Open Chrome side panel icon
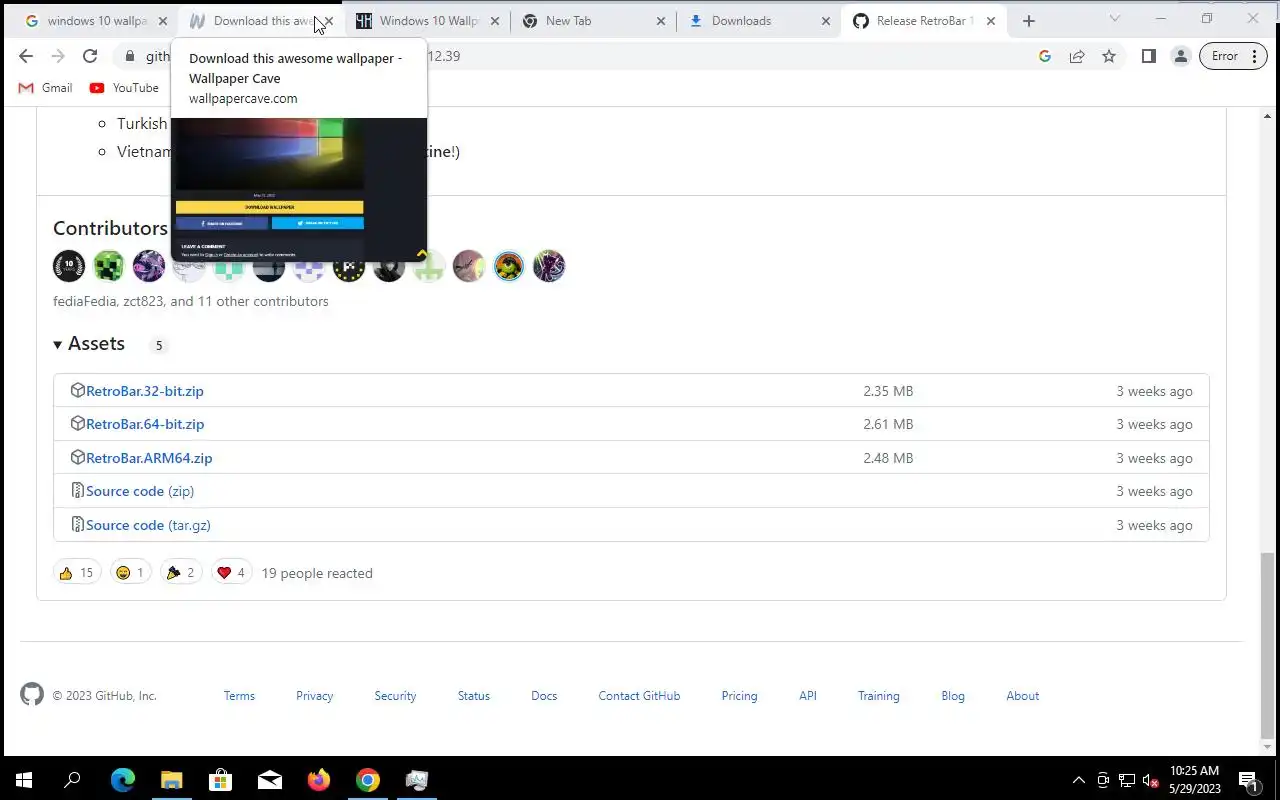This screenshot has height=800, width=1280. click(1148, 56)
